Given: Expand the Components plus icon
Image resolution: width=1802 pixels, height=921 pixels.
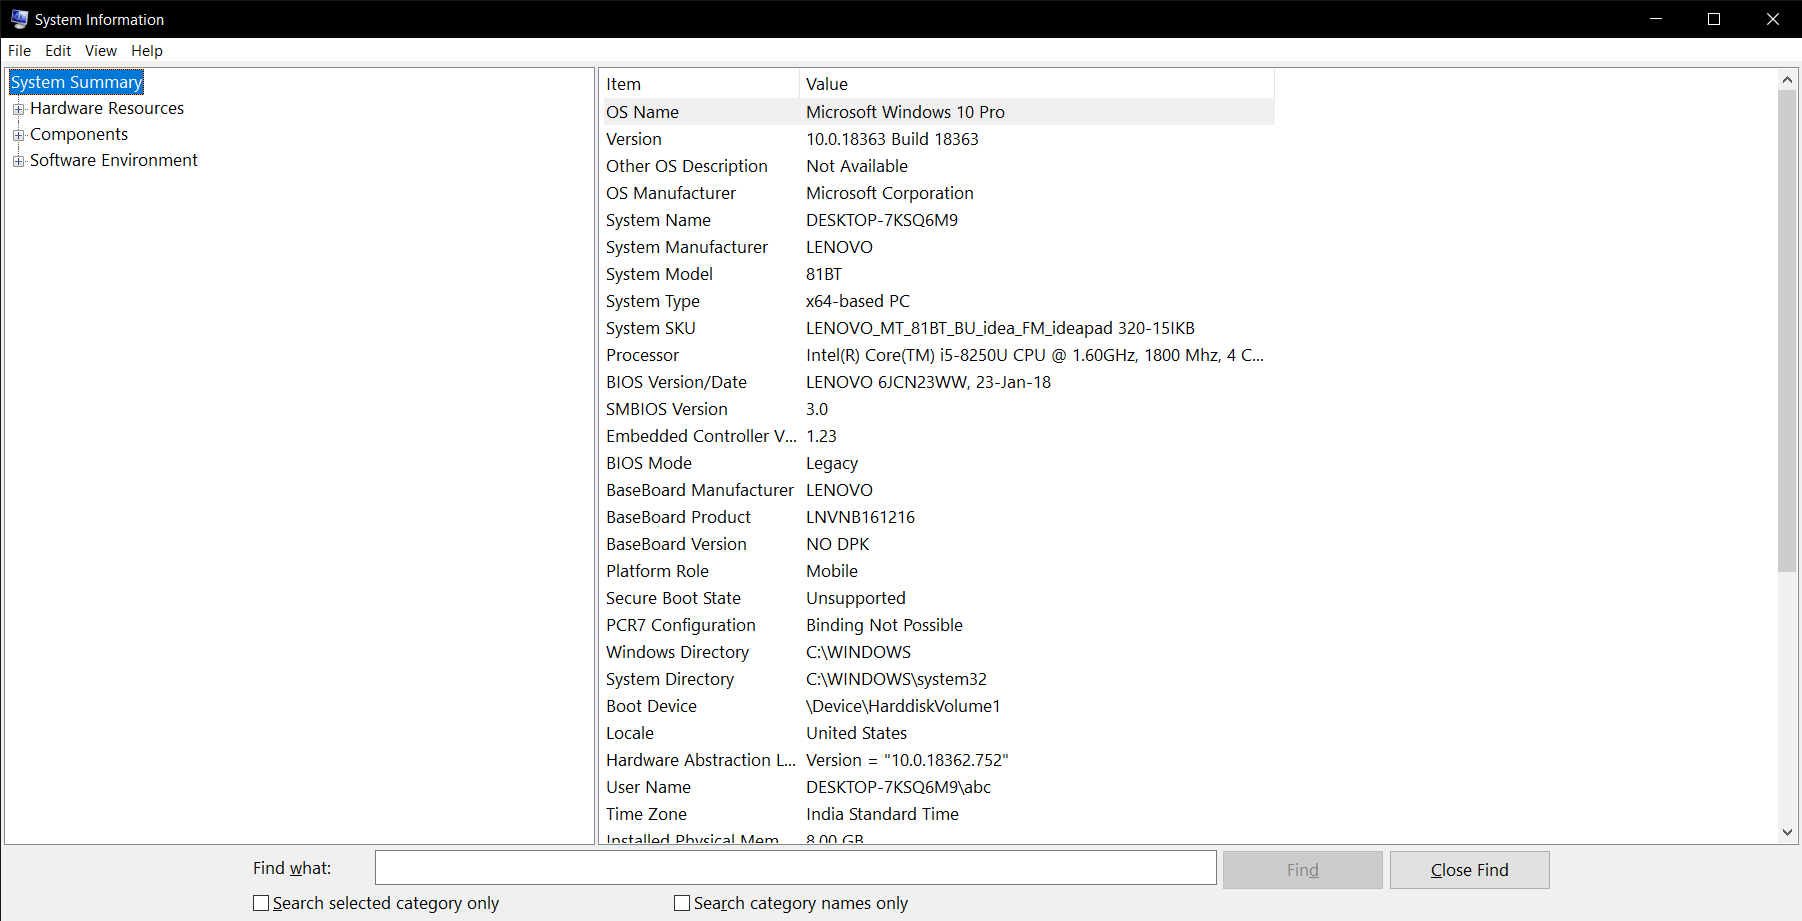Looking at the screenshot, I should pos(19,134).
